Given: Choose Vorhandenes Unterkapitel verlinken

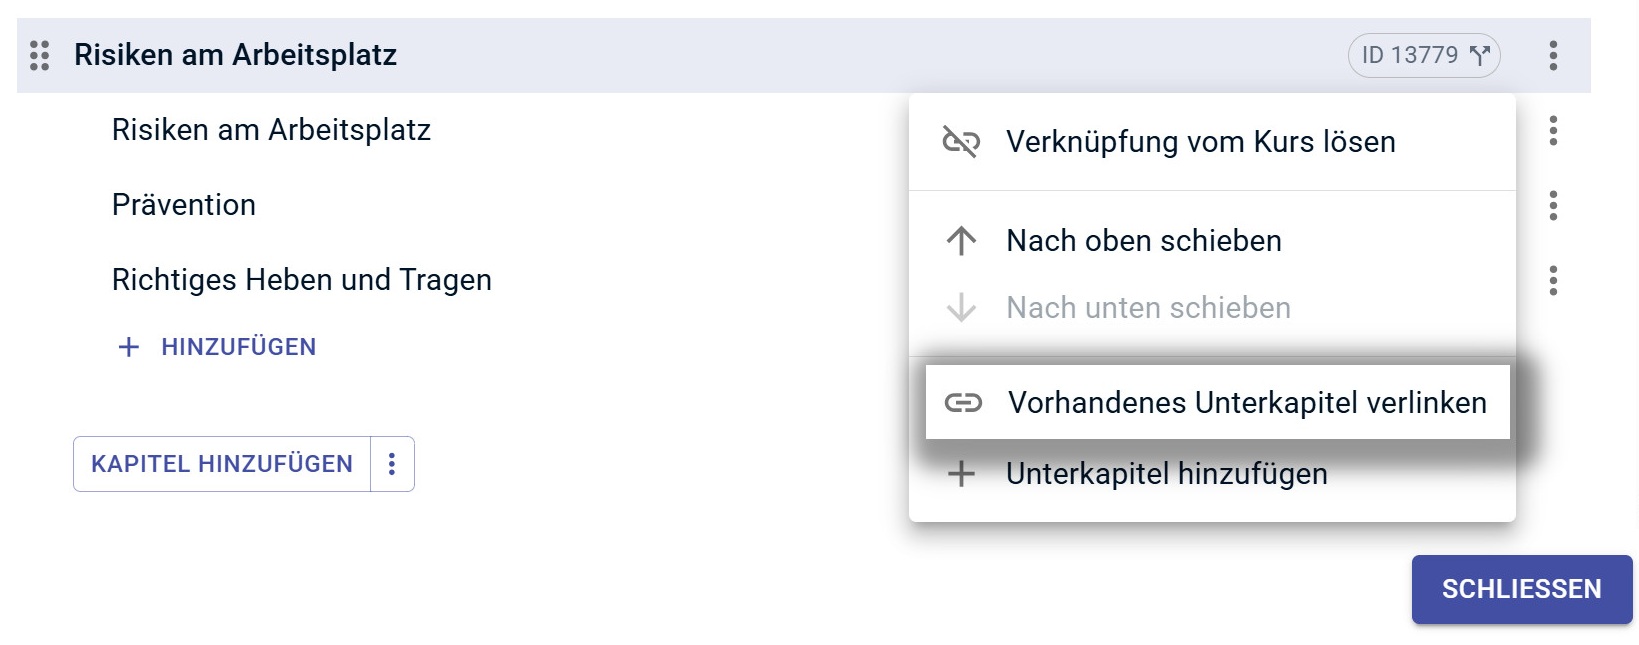Looking at the screenshot, I should pos(1246,403).
